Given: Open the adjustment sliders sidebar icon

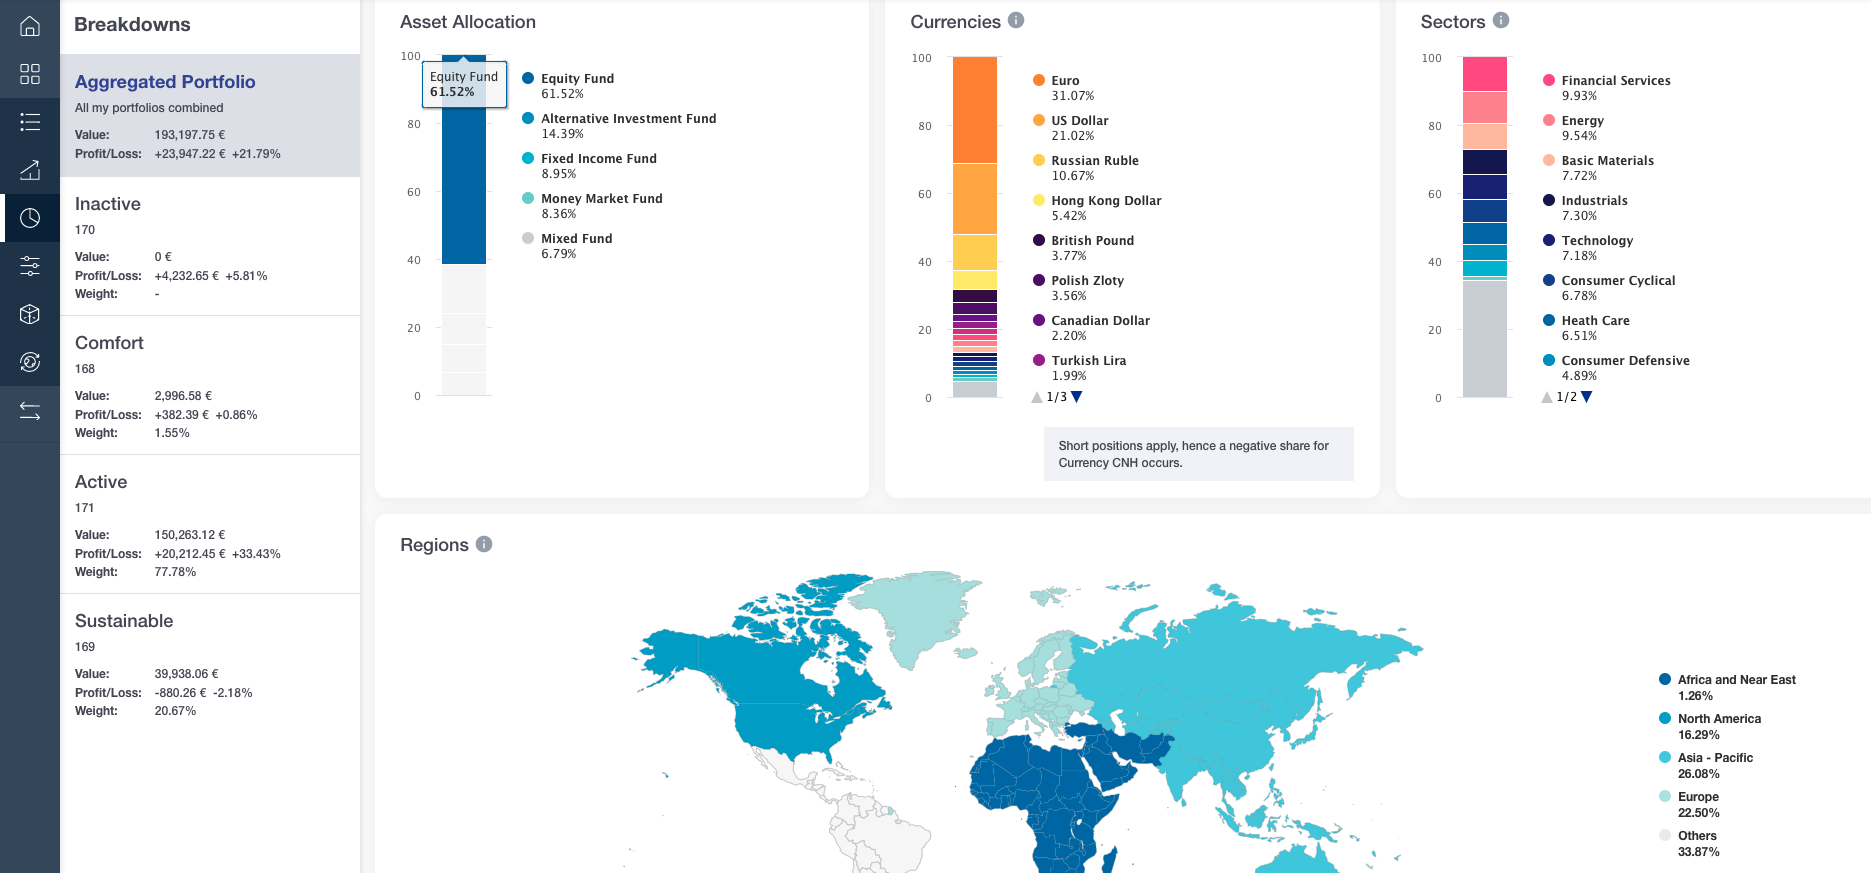Looking at the screenshot, I should (x=30, y=266).
